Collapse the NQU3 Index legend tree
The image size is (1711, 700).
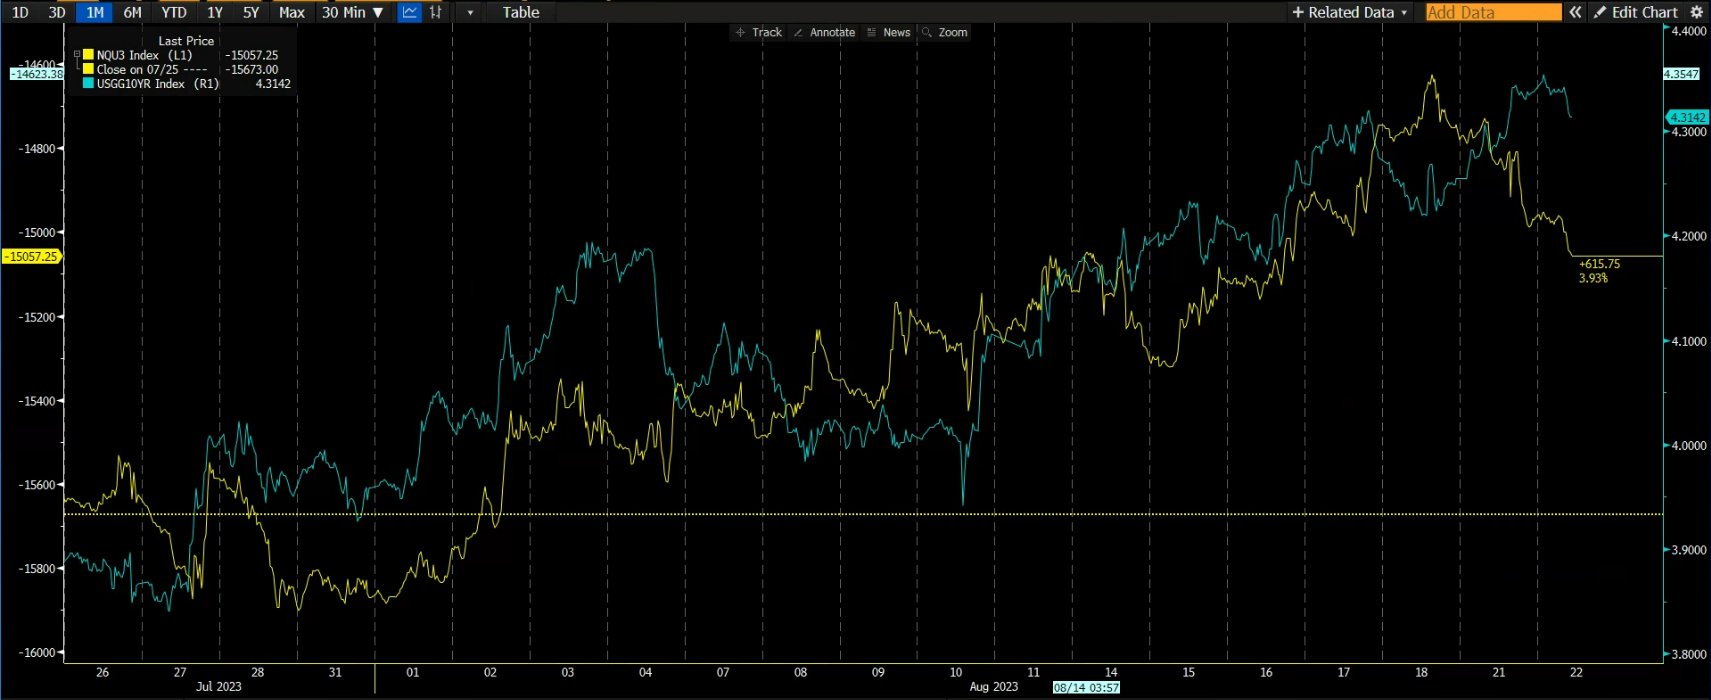77,55
